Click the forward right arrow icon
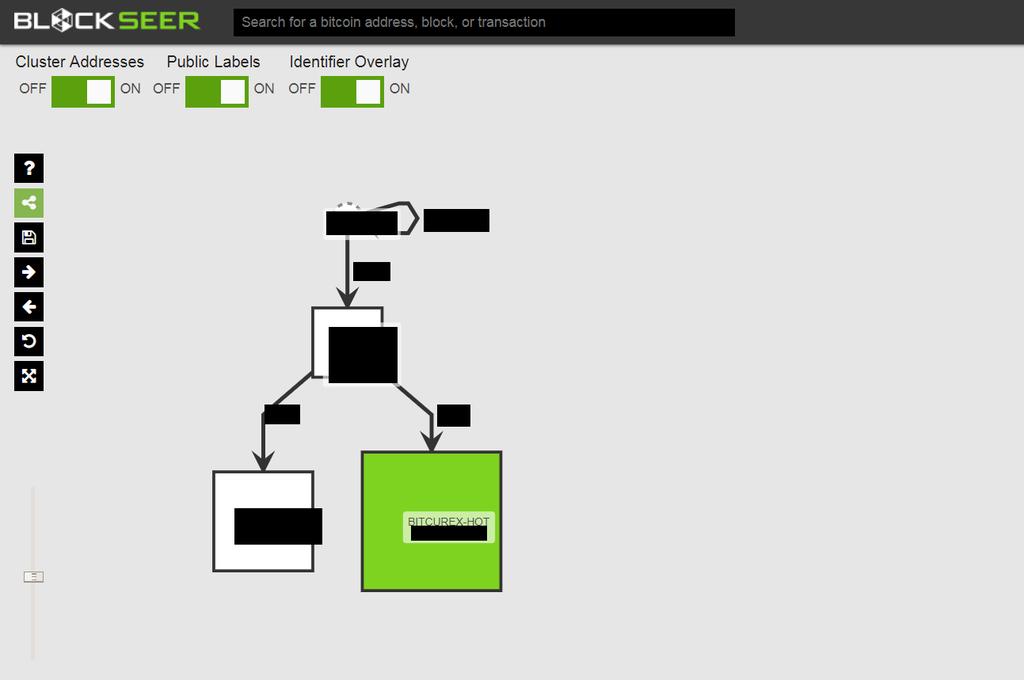This screenshot has width=1024, height=680. click(29, 272)
